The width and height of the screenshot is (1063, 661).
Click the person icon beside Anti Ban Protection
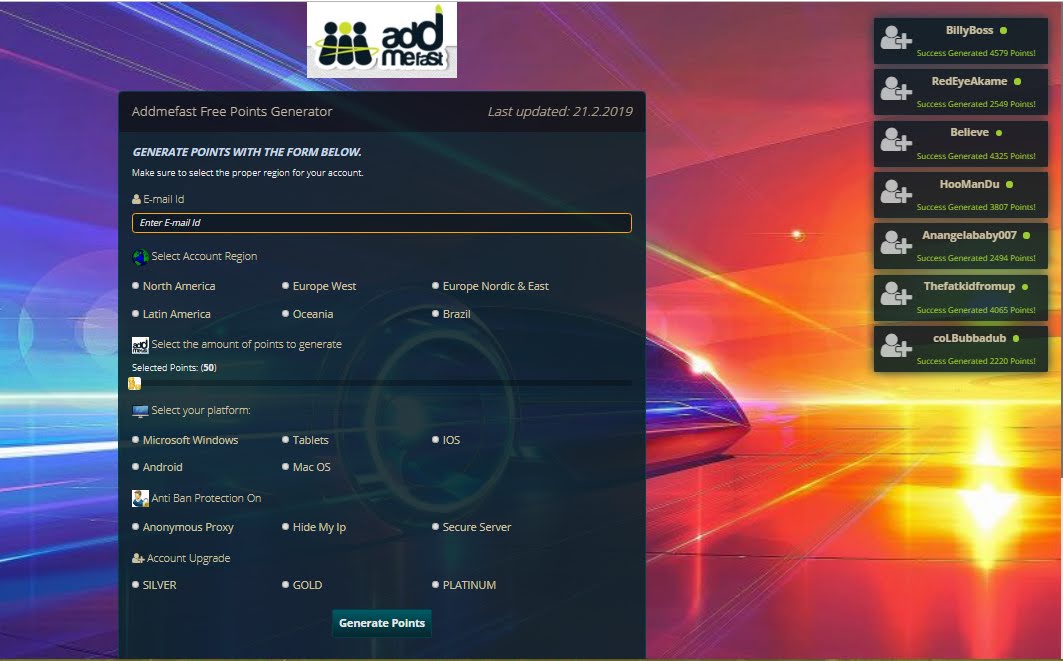click(x=140, y=498)
